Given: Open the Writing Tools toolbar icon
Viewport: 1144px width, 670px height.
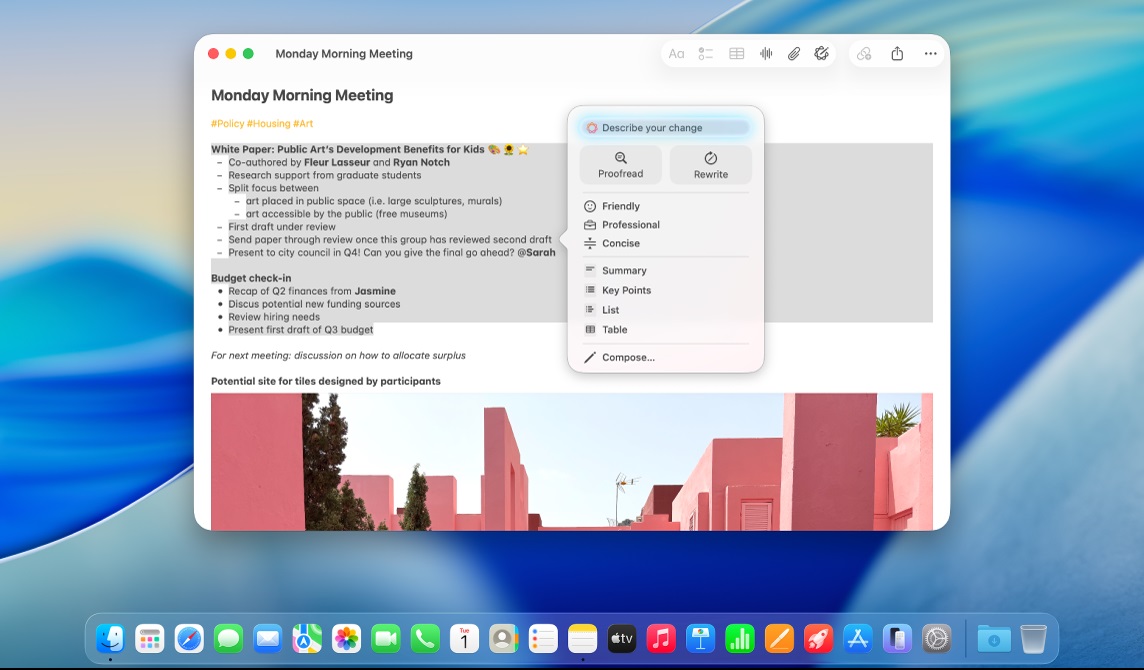Looking at the screenshot, I should point(822,54).
